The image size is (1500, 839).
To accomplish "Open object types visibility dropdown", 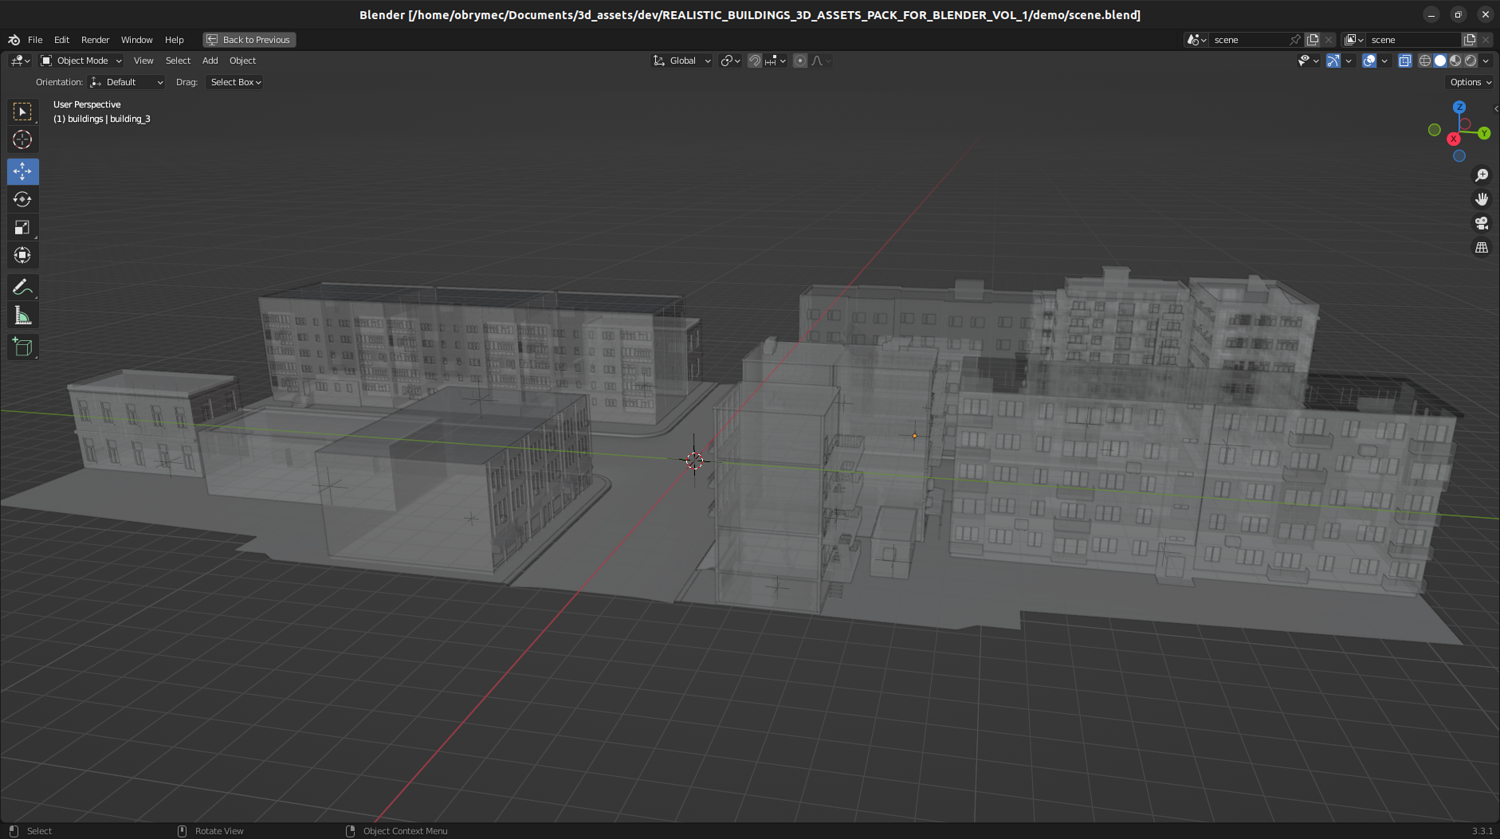I will [1308, 61].
